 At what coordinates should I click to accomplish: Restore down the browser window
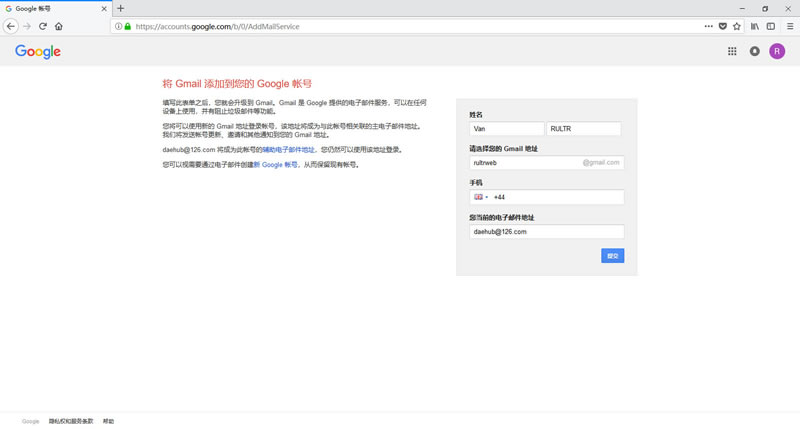[x=765, y=9]
